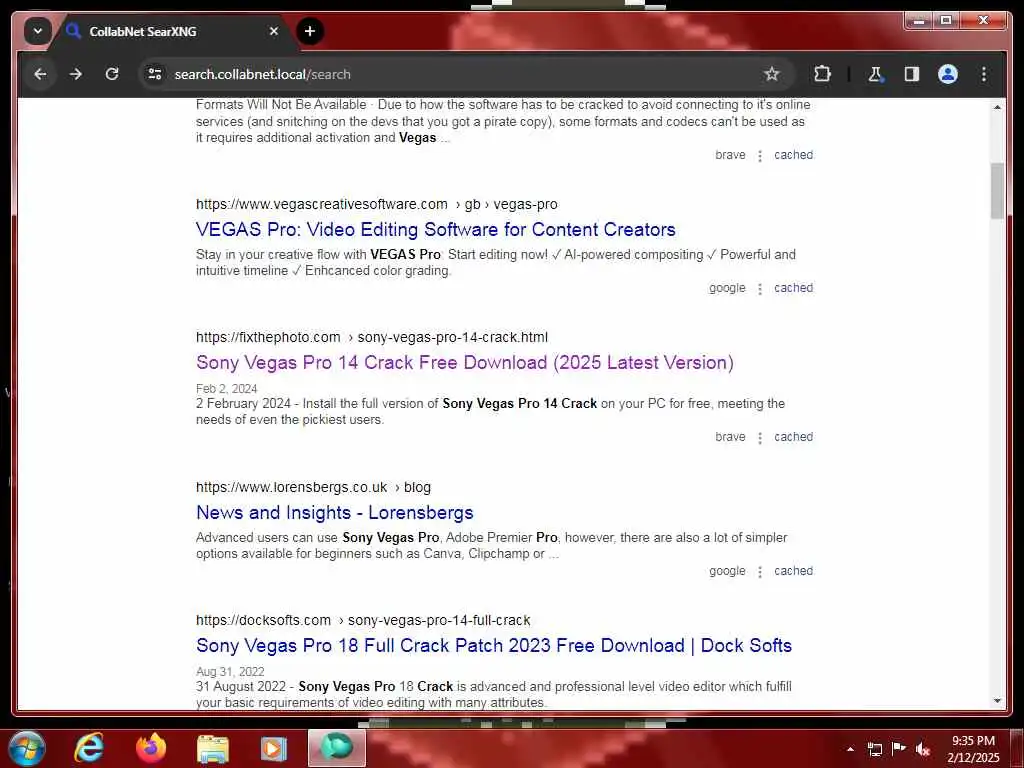Open VEGAS Pro Video Editing Software result

pyautogui.click(x=436, y=230)
